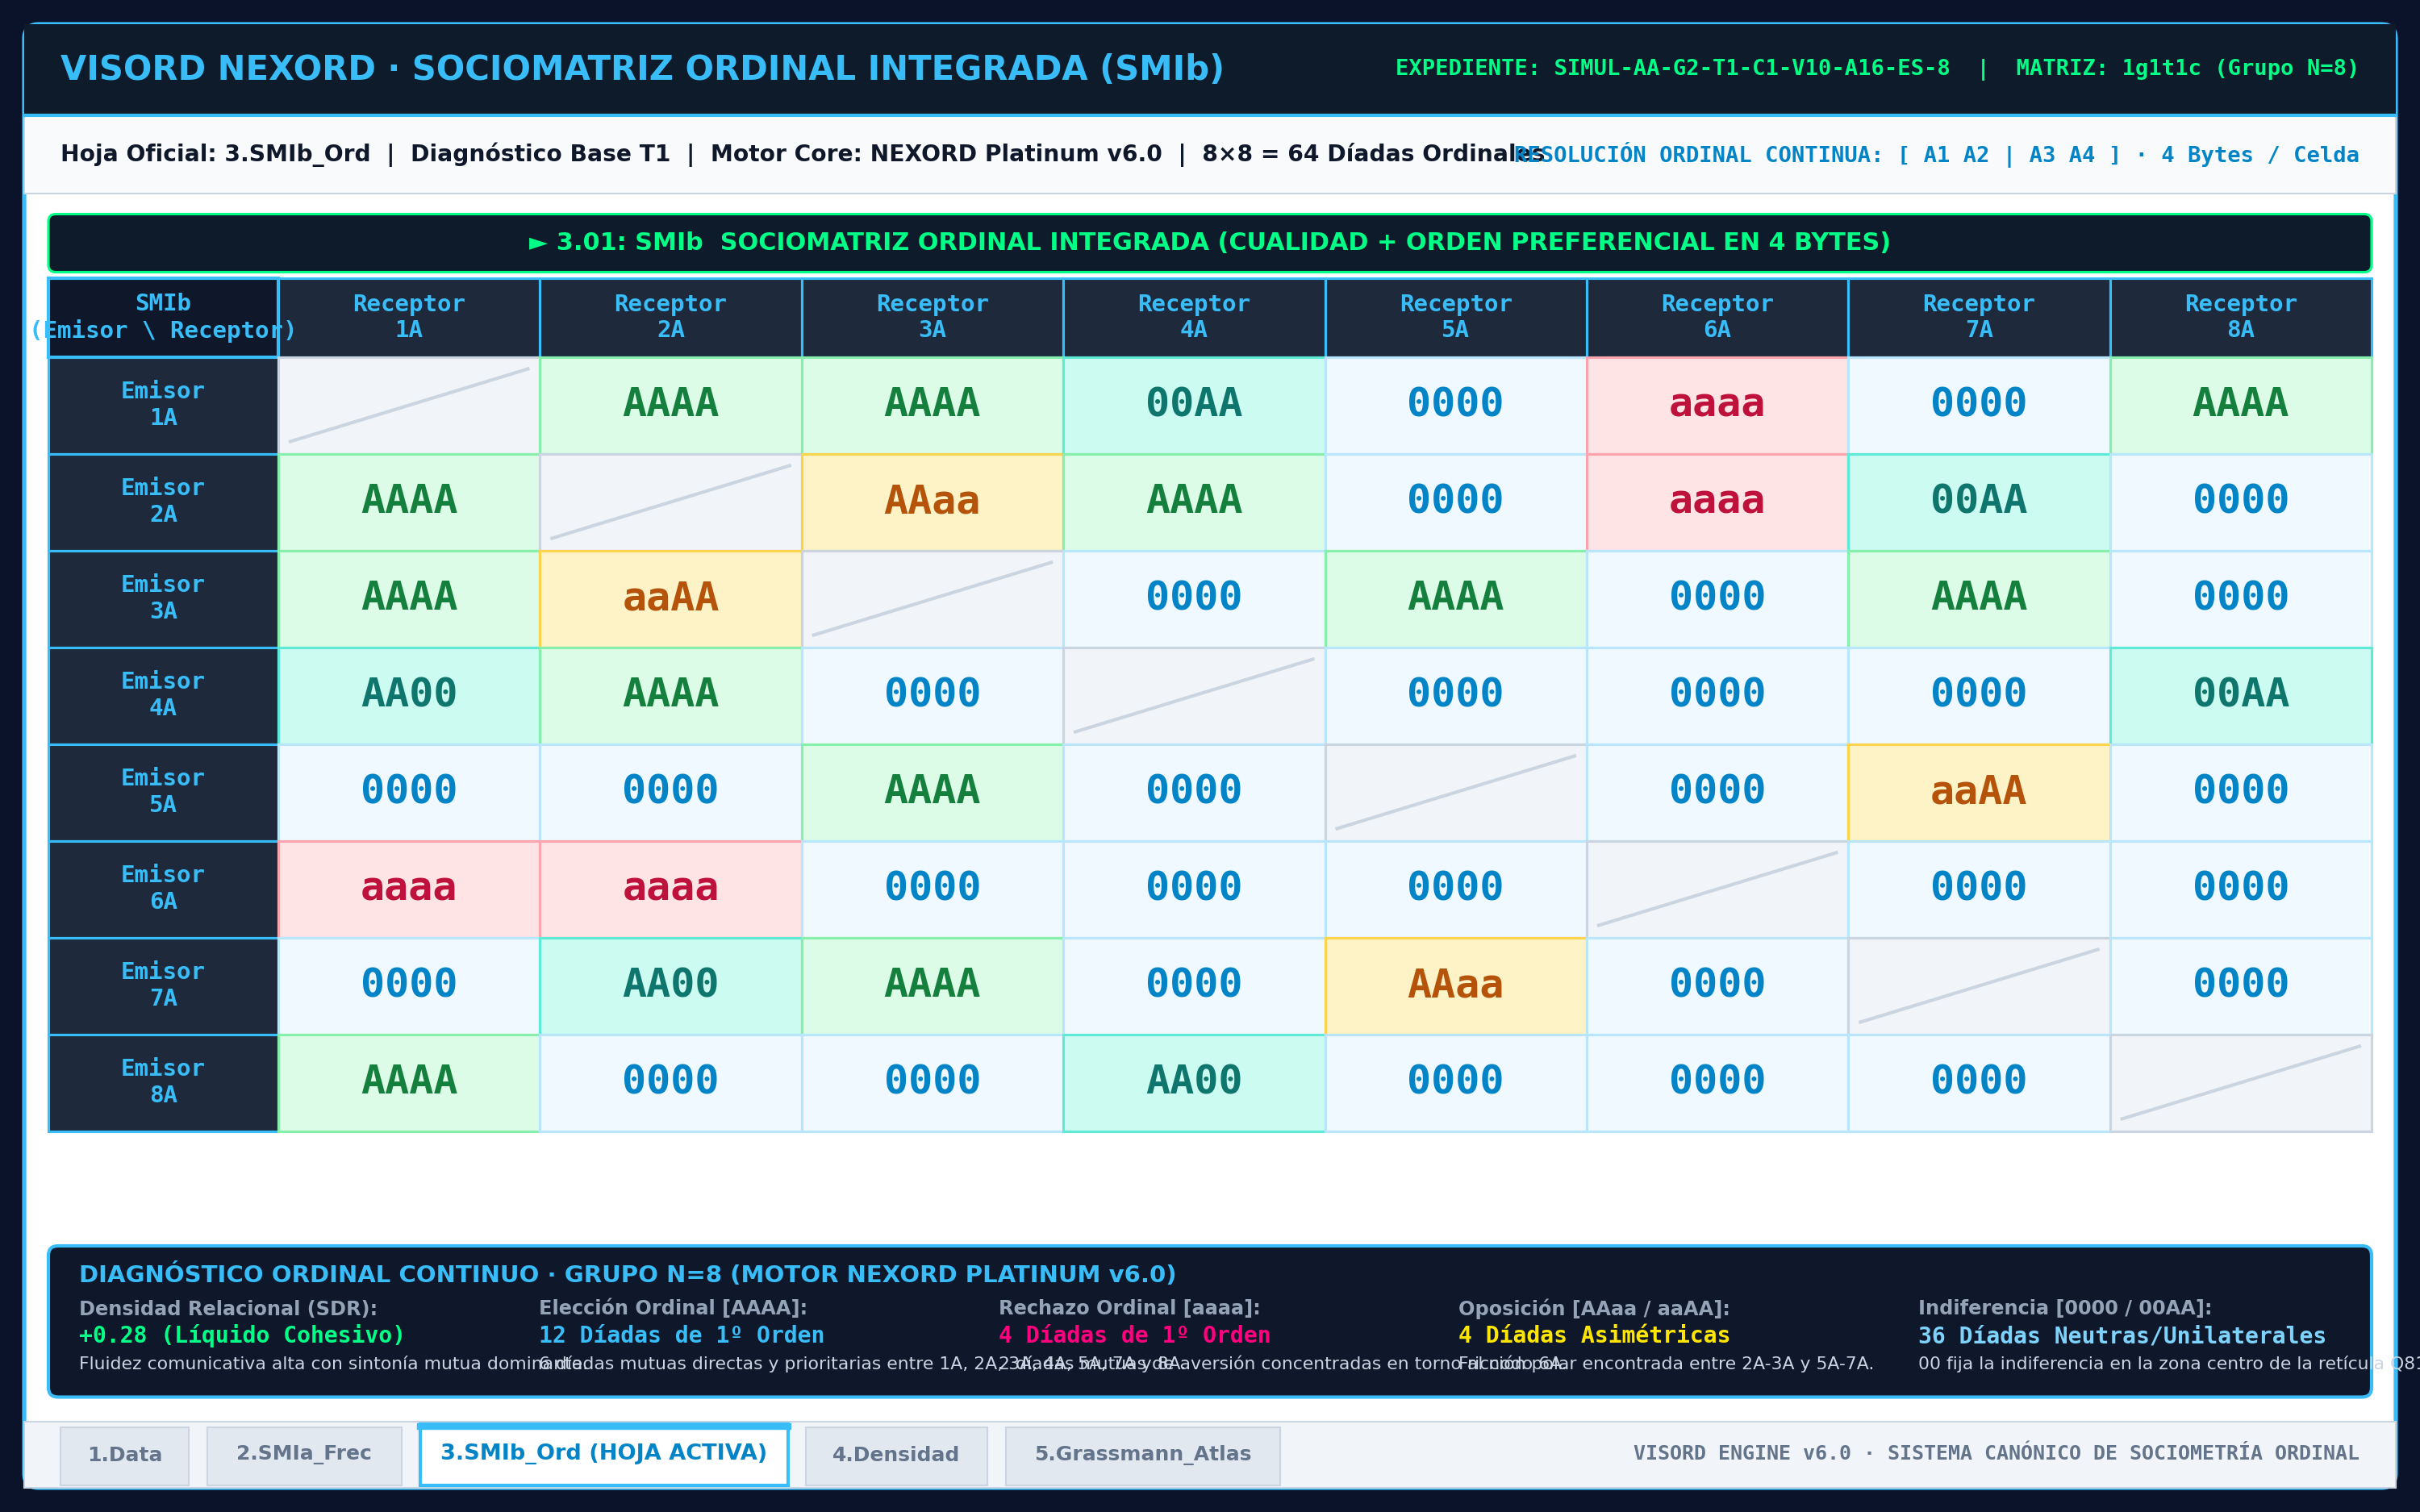Click the Receptor 1A column header
2420x1512 pixels.
point(409,317)
